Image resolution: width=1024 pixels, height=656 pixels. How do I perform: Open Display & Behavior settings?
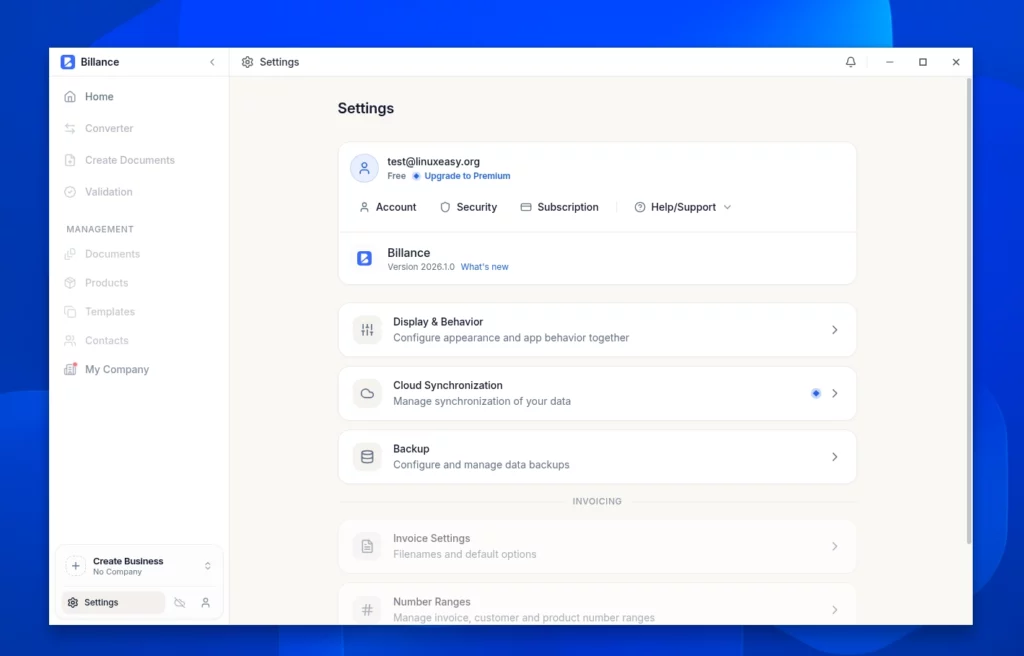(597, 330)
